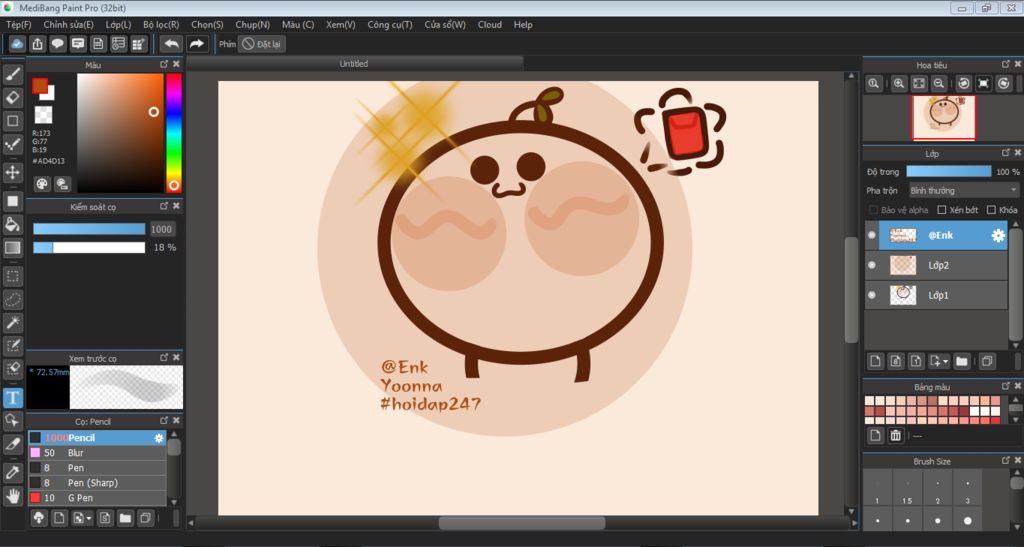Click the cloud save icon
The width and height of the screenshot is (1024, 547).
point(17,44)
